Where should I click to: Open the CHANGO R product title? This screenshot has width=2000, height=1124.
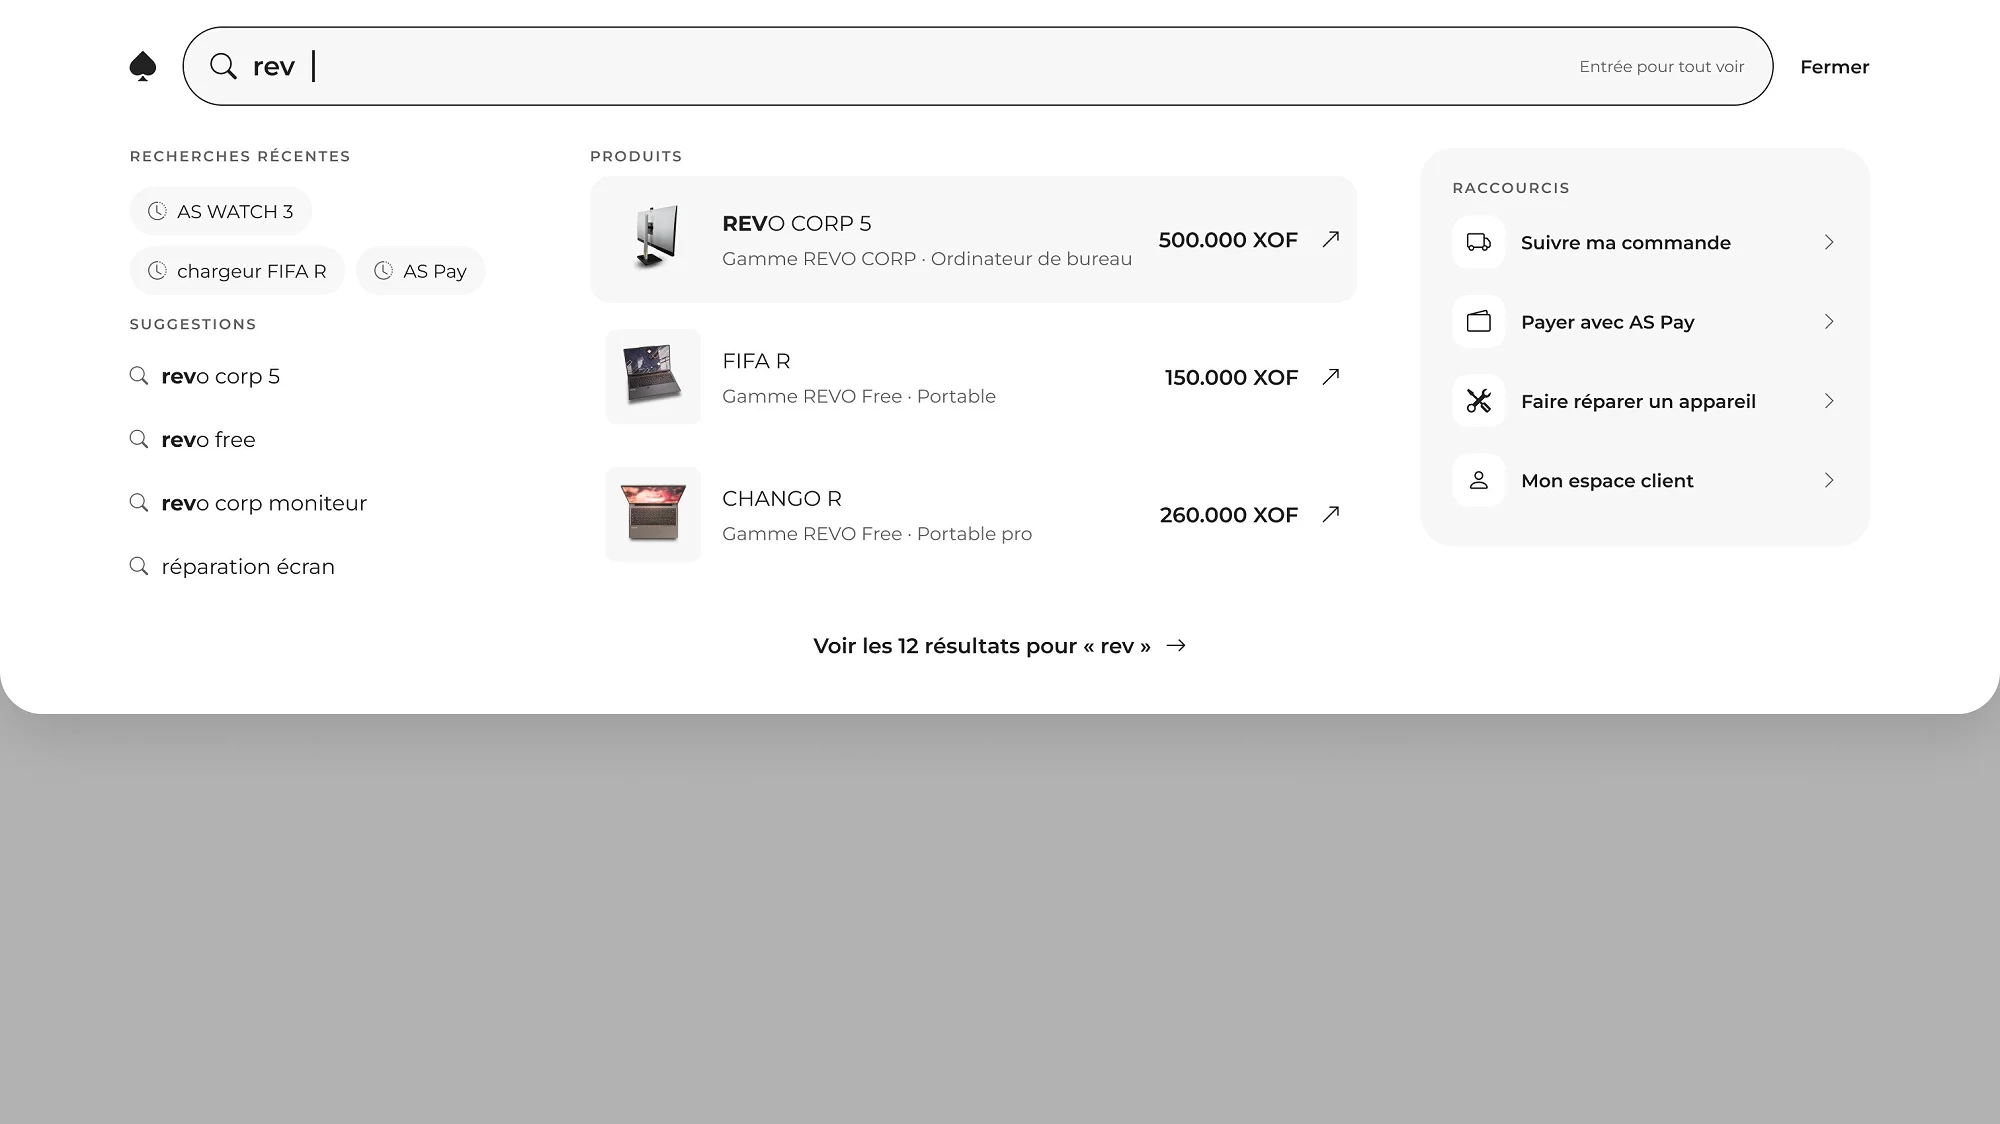coord(782,498)
